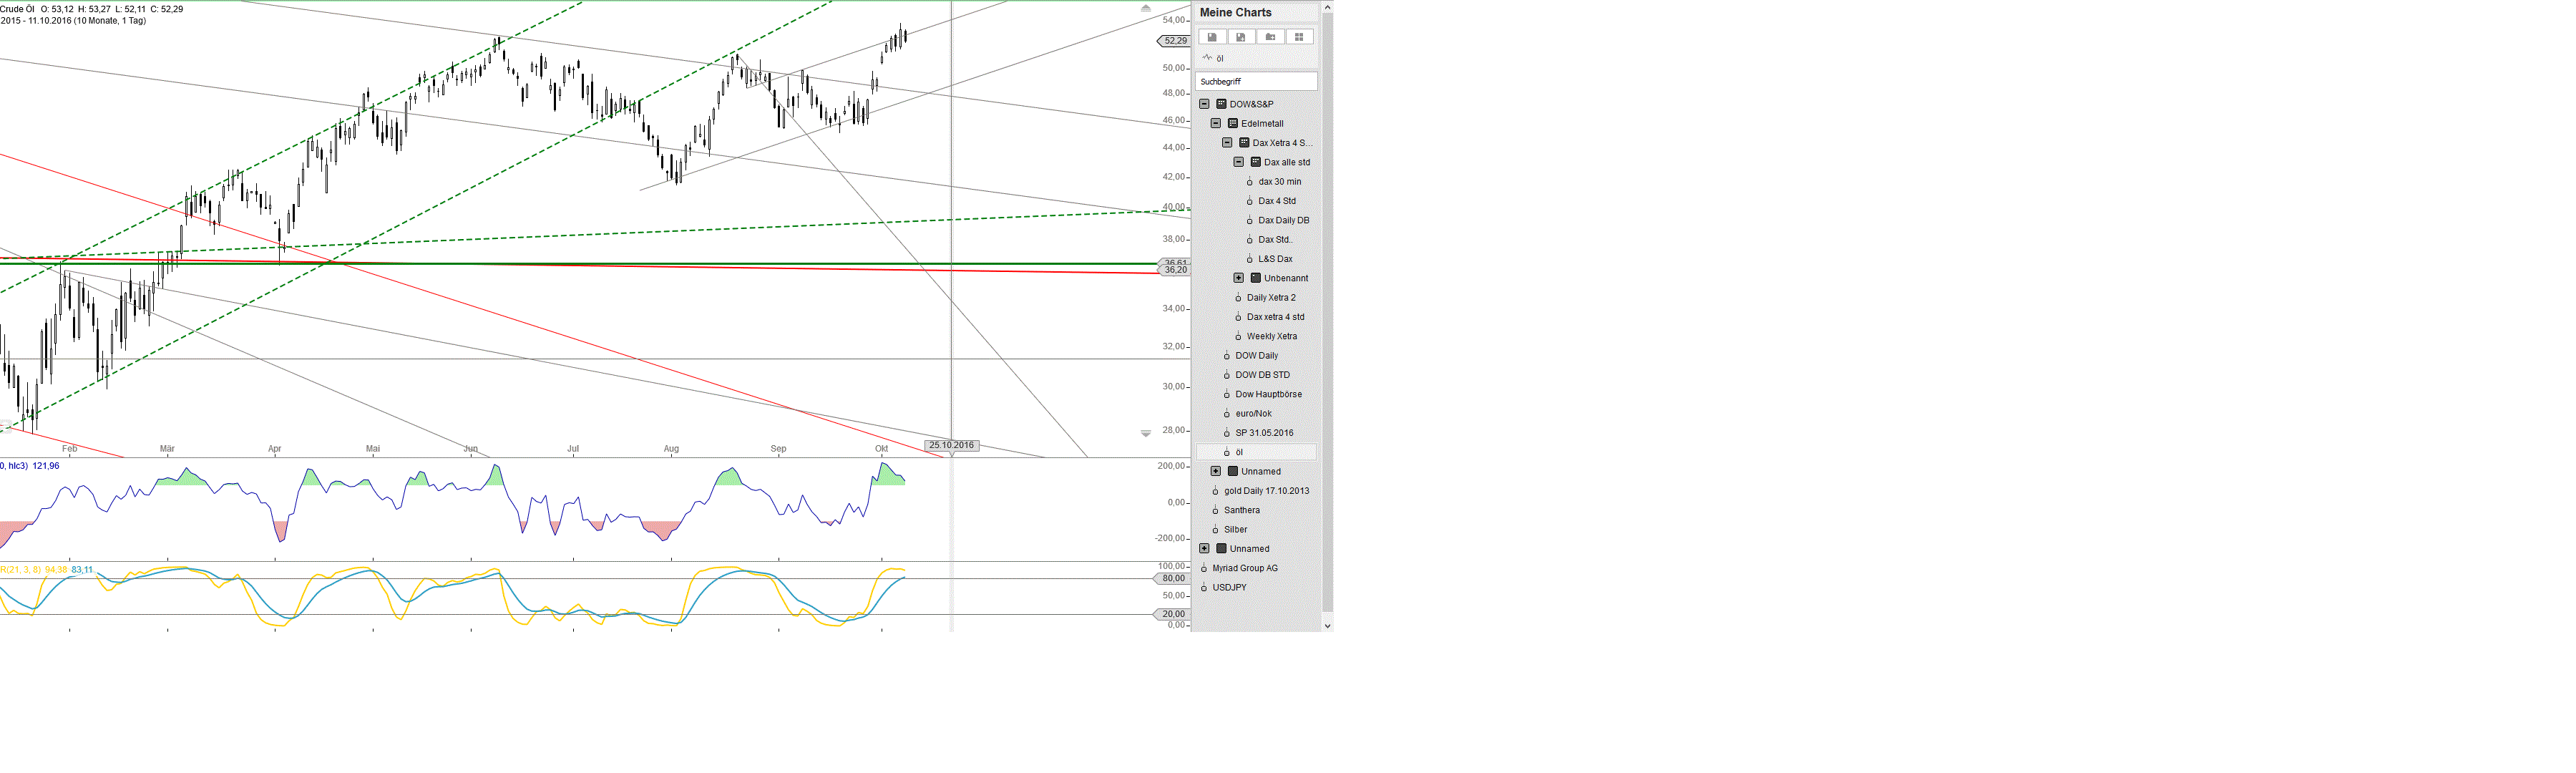
Task: Click the Edelmetall folder icon
Action: click(1233, 124)
